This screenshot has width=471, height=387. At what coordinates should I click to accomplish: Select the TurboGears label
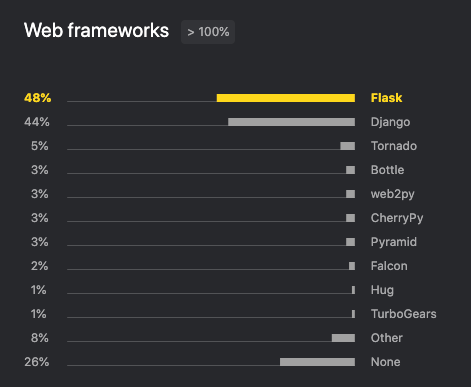tap(404, 314)
